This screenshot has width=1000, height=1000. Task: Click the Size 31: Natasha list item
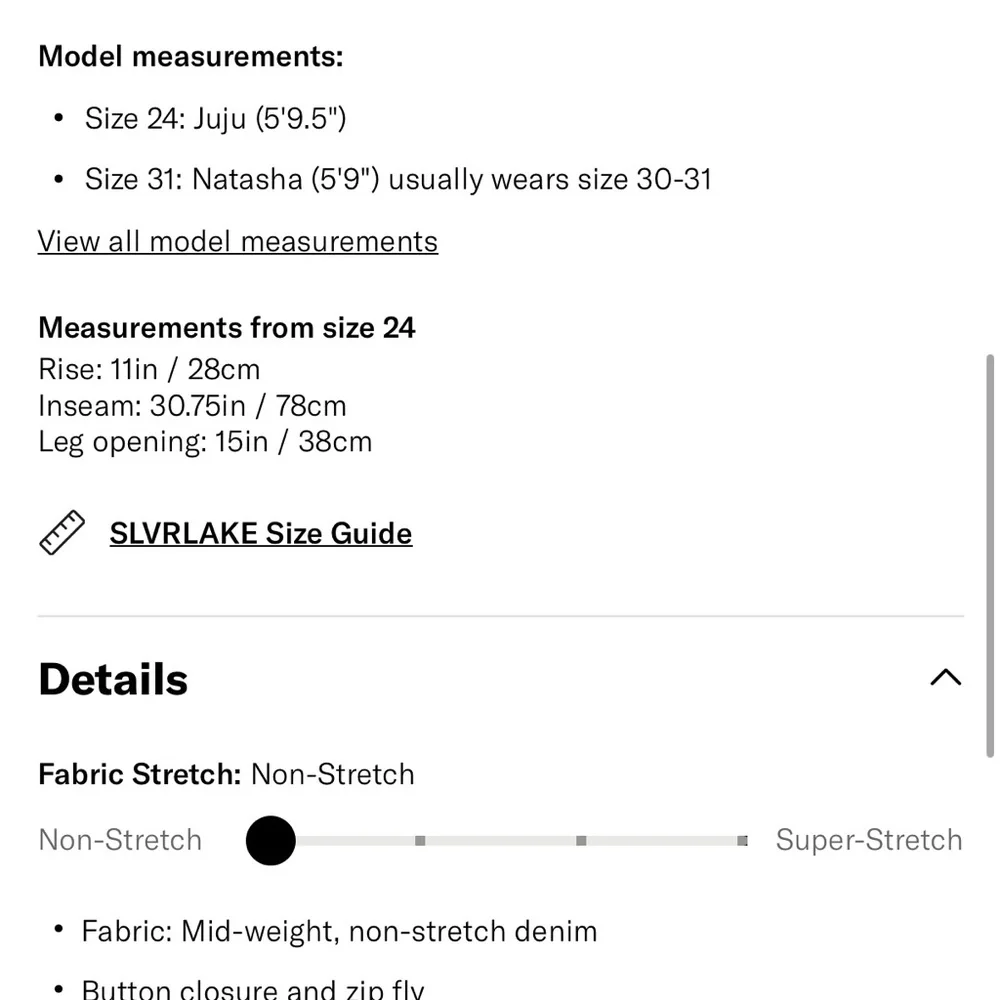(x=398, y=179)
